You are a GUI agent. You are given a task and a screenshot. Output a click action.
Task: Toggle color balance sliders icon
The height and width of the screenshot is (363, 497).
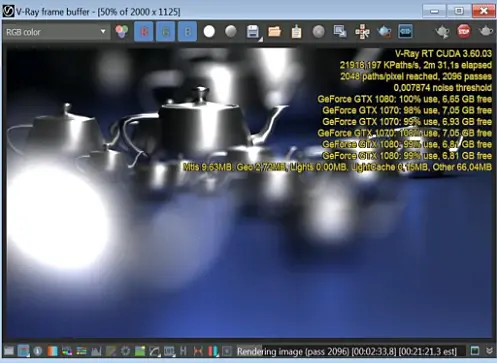point(81,351)
